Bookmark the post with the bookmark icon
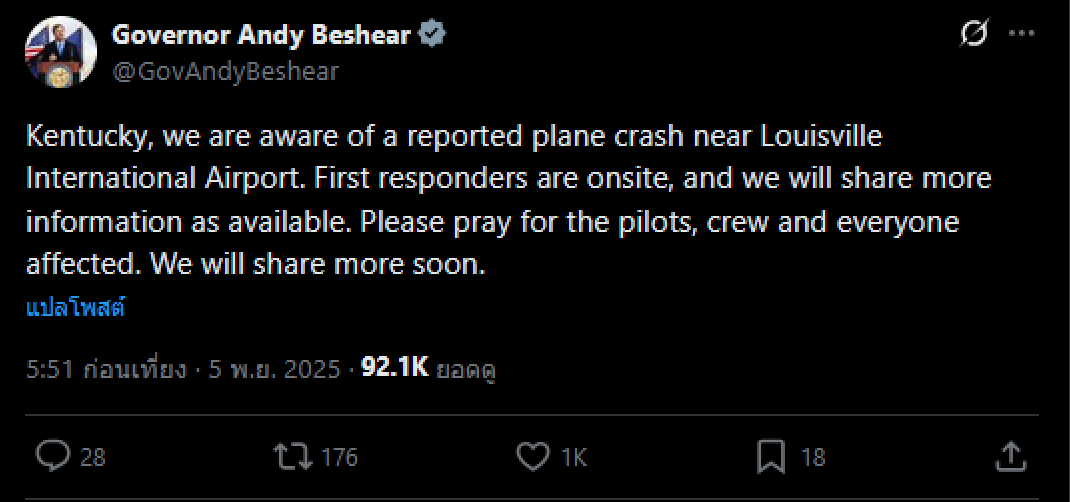This screenshot has width=1070, height=502. click(771, 457)
